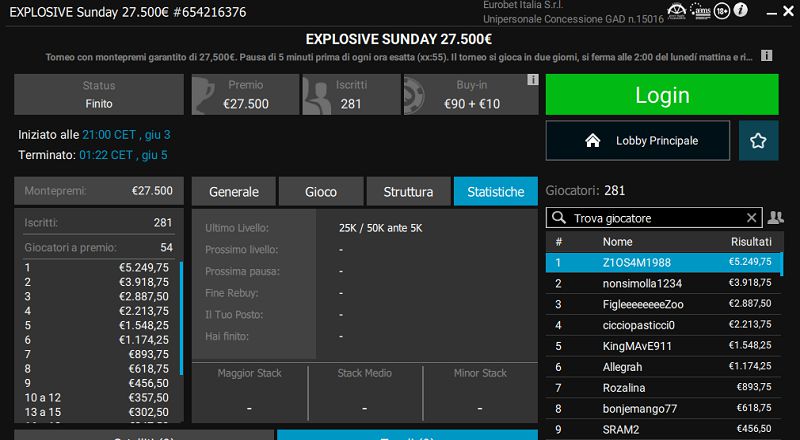
Task: Select player row FigleeeeeeeeZoo
Action: point(663,304)
